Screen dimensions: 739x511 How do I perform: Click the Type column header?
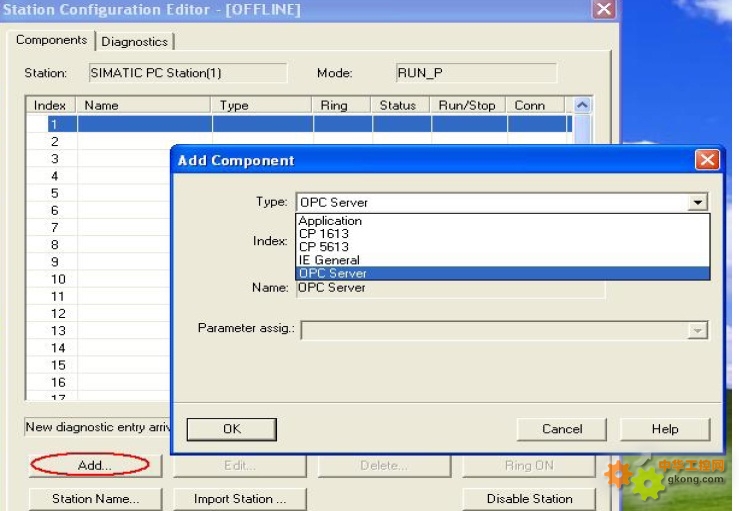[x=262, y=105]
